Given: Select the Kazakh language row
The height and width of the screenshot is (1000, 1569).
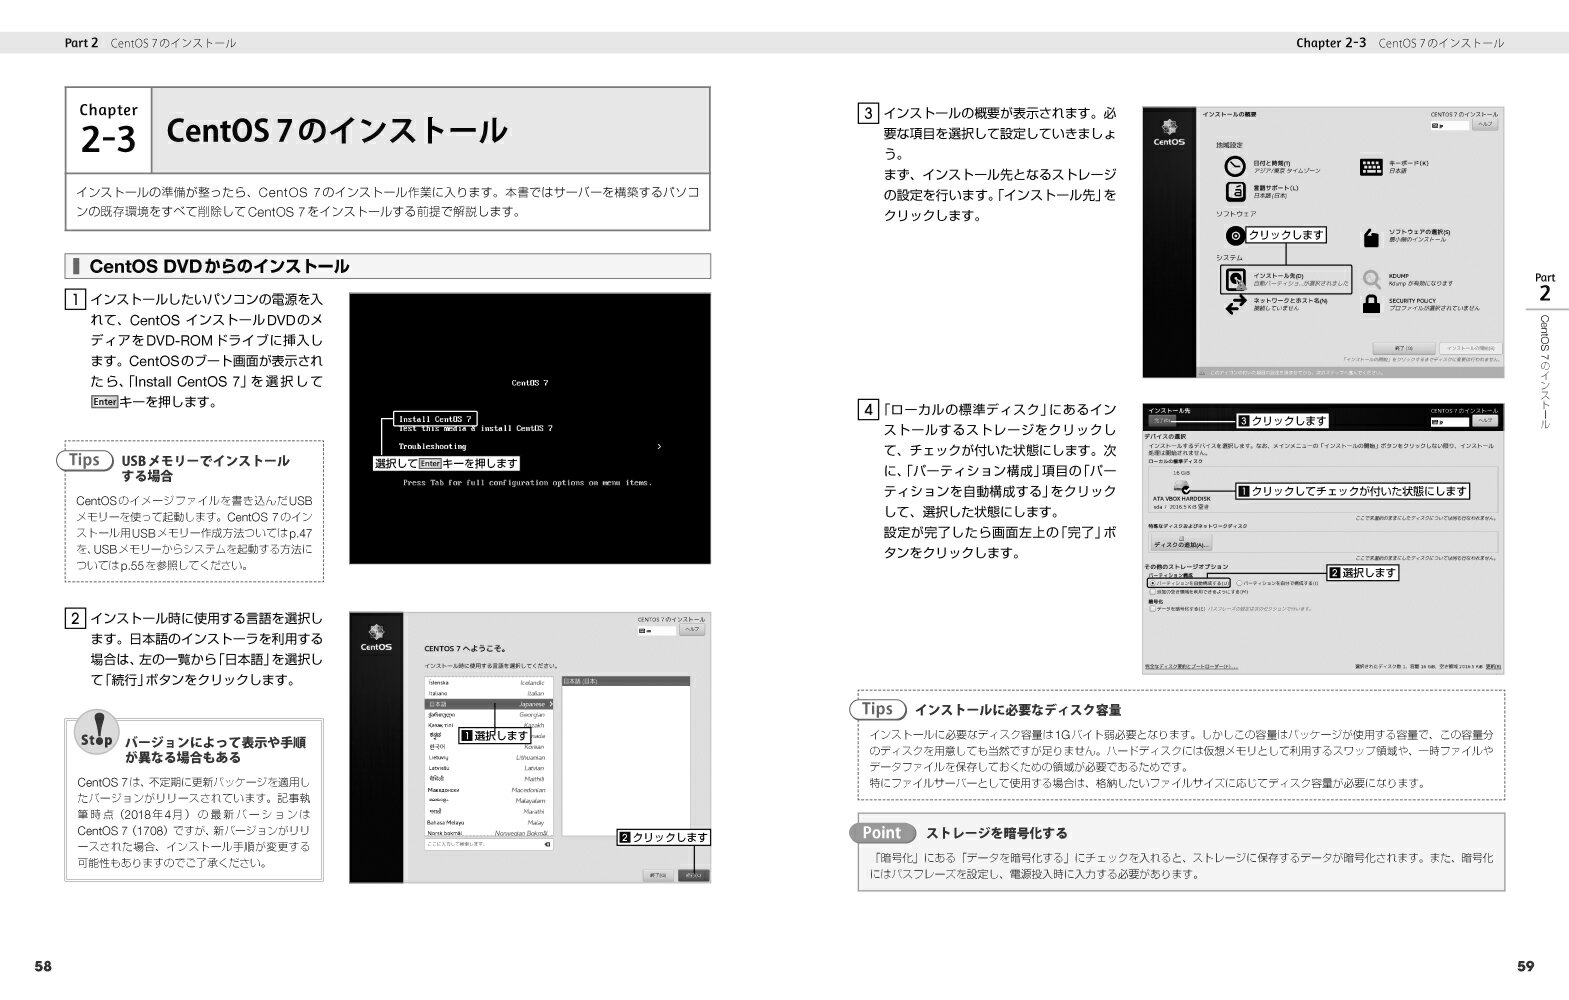Looking at the screenshot, I should (x=489, y=725).
